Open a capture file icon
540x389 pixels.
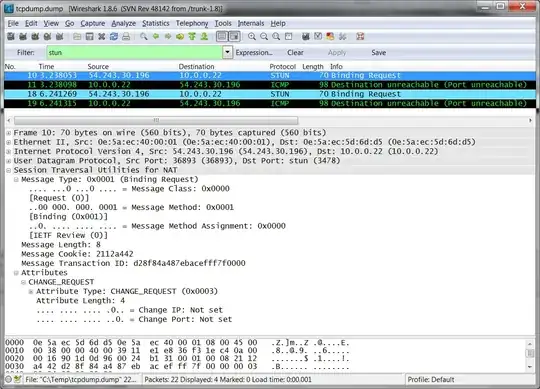click(77, 36)
